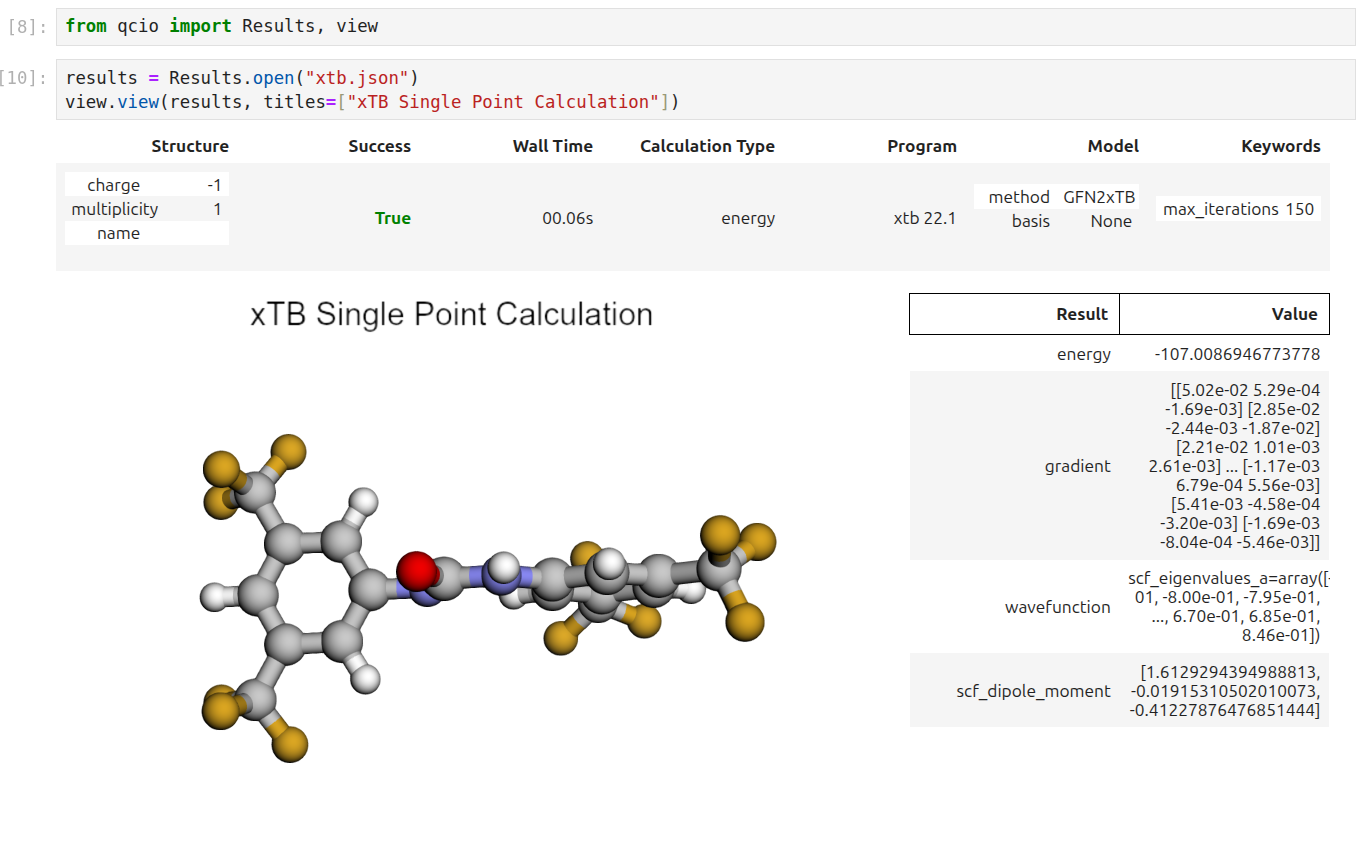Click the Calculation Type column header

(707, 146)
